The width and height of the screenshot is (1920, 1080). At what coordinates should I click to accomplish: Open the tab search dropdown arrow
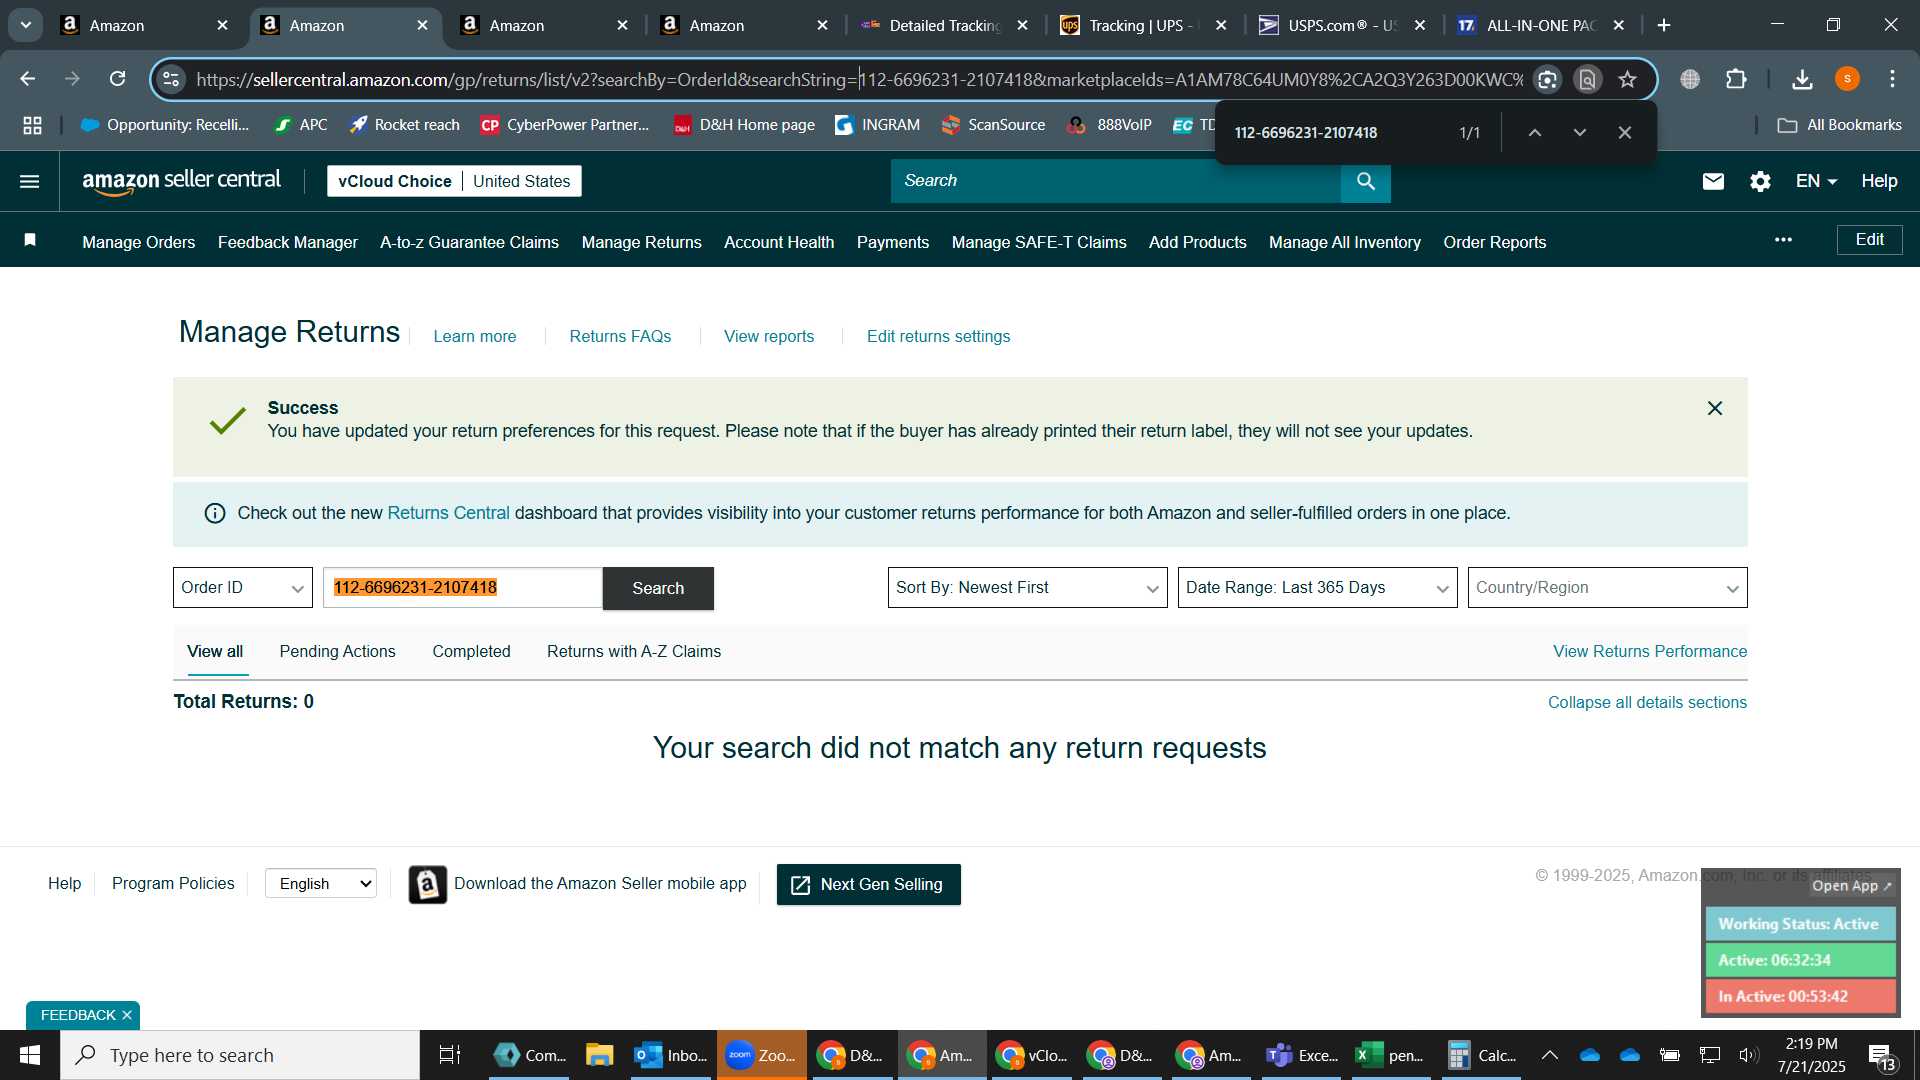[x=25, y=25]
